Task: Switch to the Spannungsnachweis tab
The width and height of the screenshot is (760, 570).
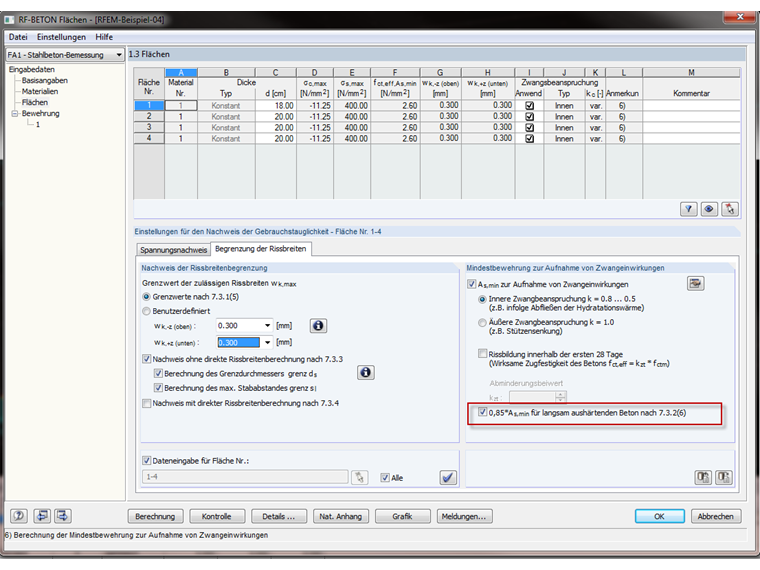Action: [174, 250]
